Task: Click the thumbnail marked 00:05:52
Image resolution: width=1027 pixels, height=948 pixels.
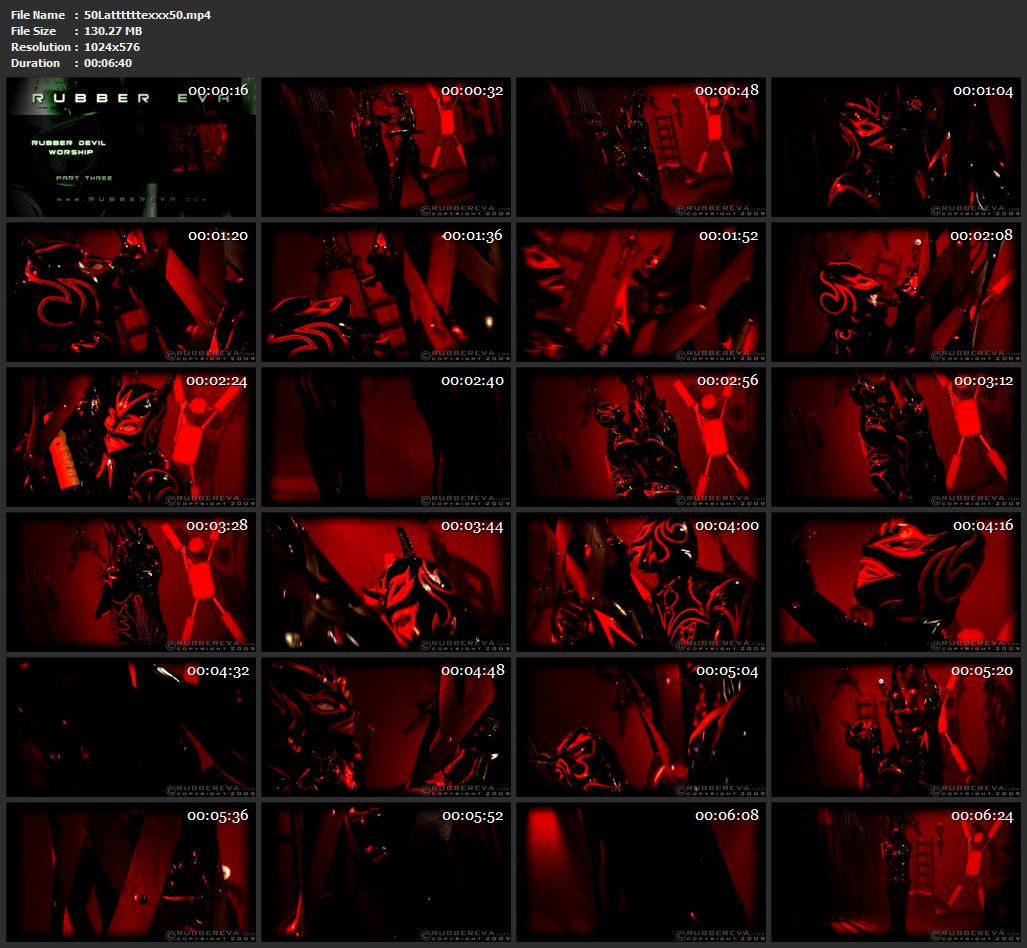Action: click(386, 872)
